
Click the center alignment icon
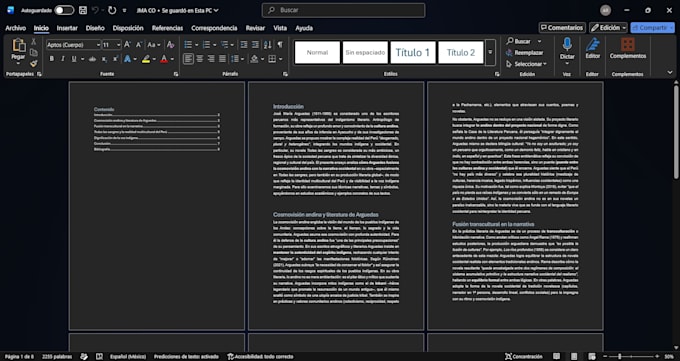click(199, 59)
